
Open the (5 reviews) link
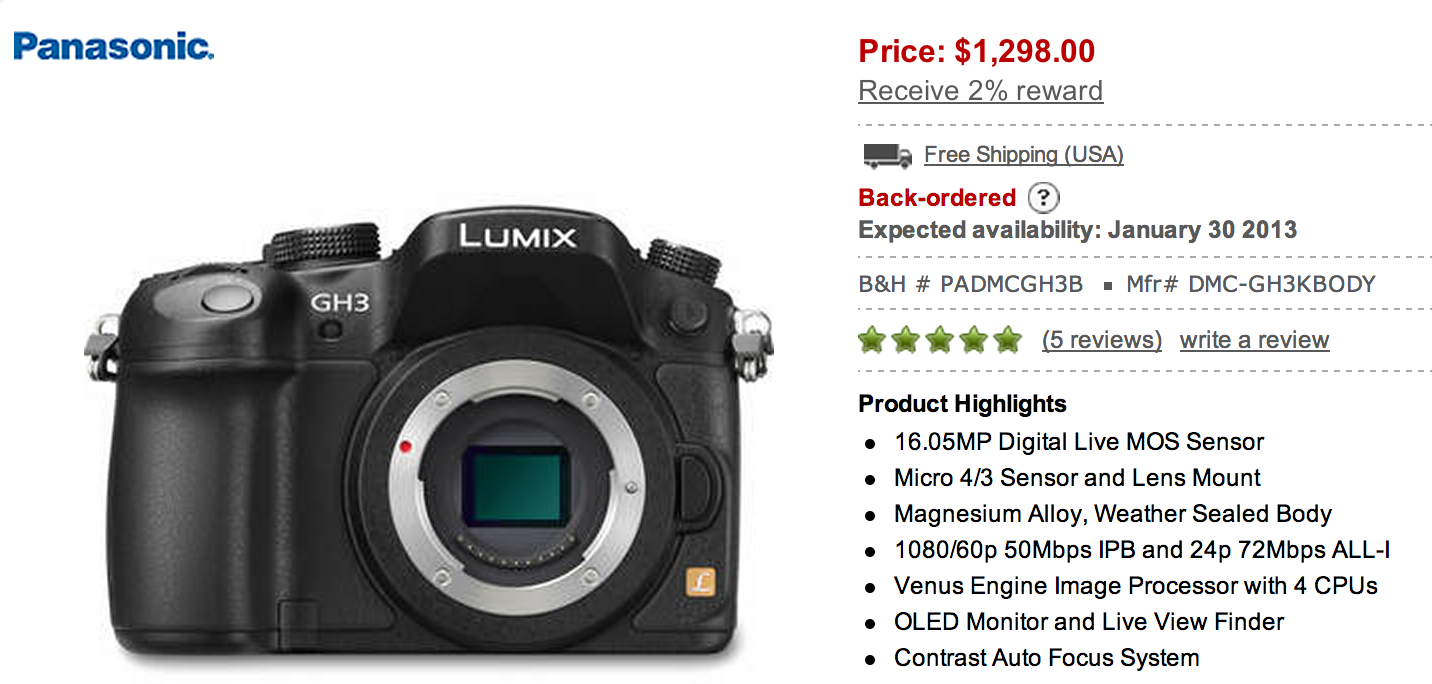point(1101,340)
